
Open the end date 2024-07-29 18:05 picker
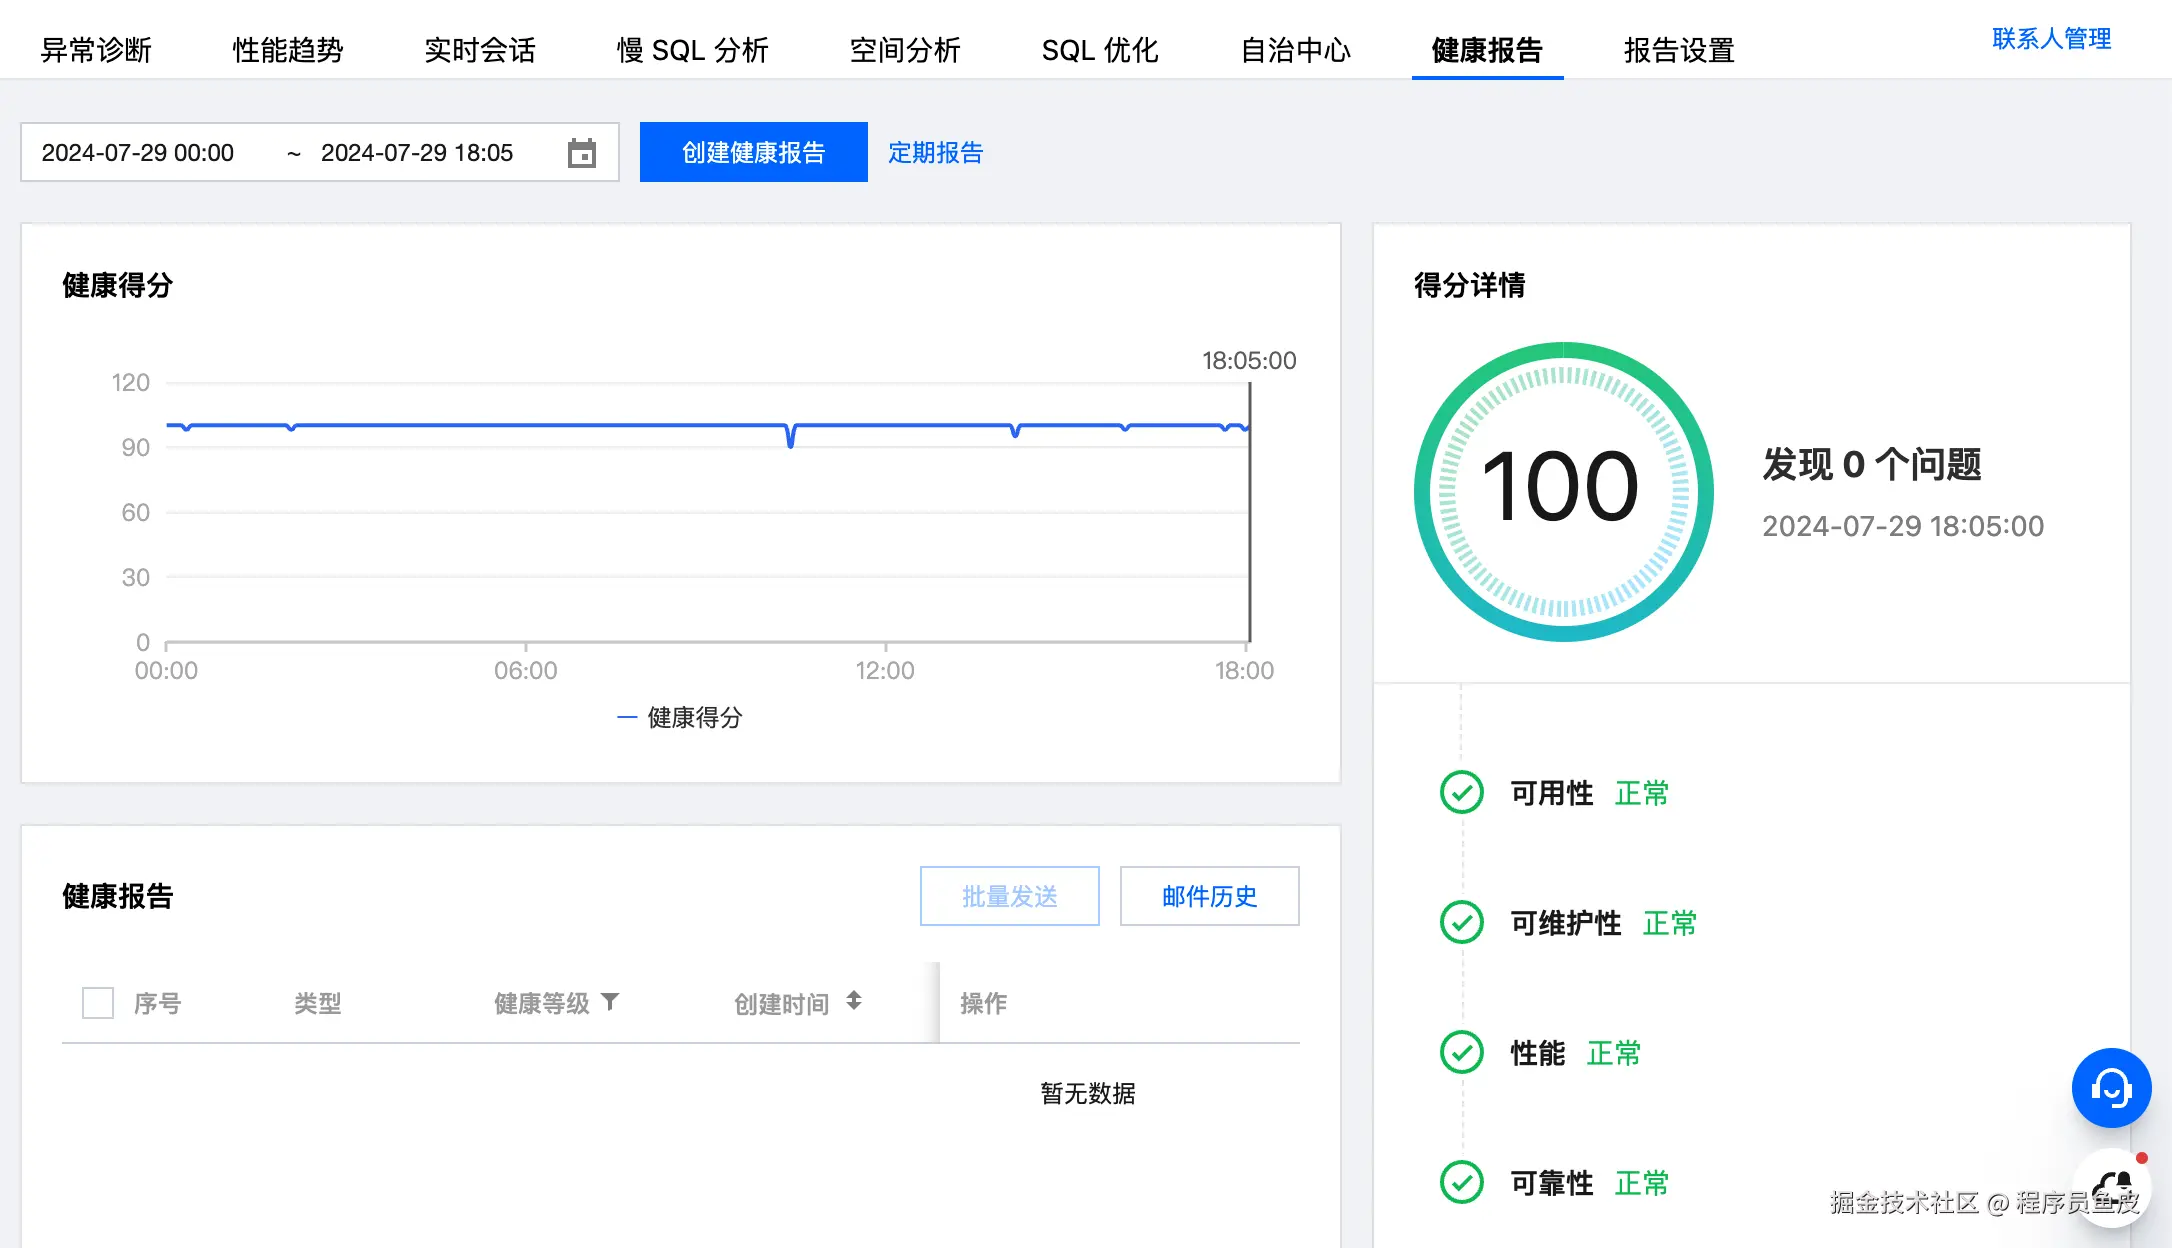(x=417, y=153)
